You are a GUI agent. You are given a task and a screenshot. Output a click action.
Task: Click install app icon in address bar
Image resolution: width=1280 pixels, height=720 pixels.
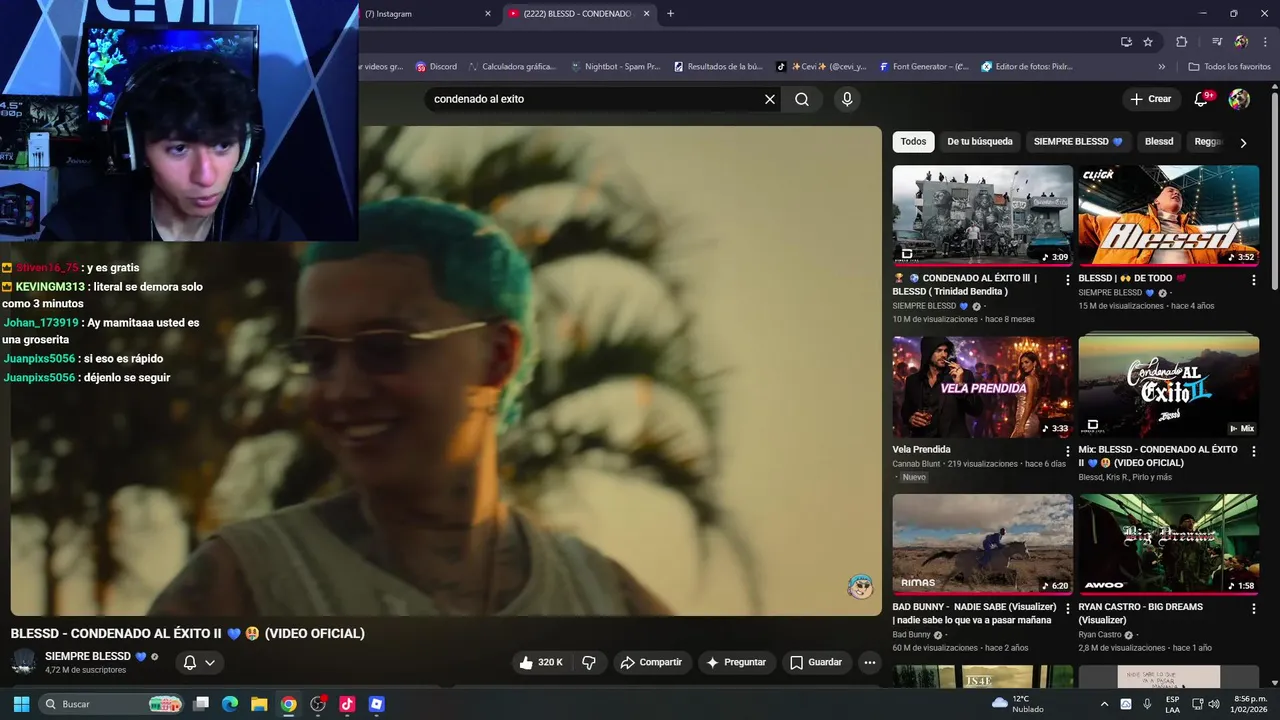(1126, 42)
